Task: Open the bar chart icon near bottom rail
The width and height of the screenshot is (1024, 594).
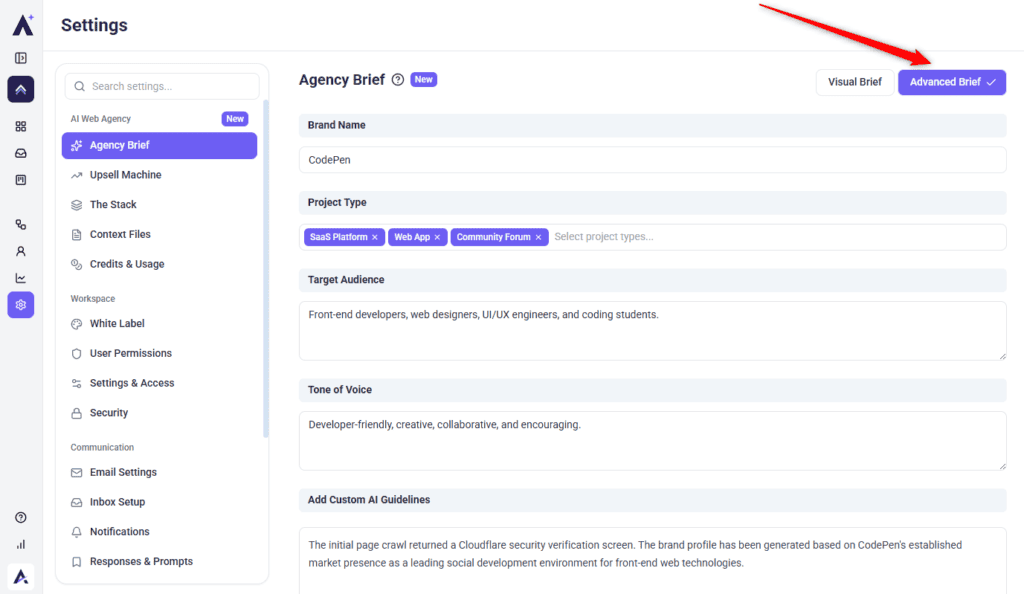Action: click(21, 544)
